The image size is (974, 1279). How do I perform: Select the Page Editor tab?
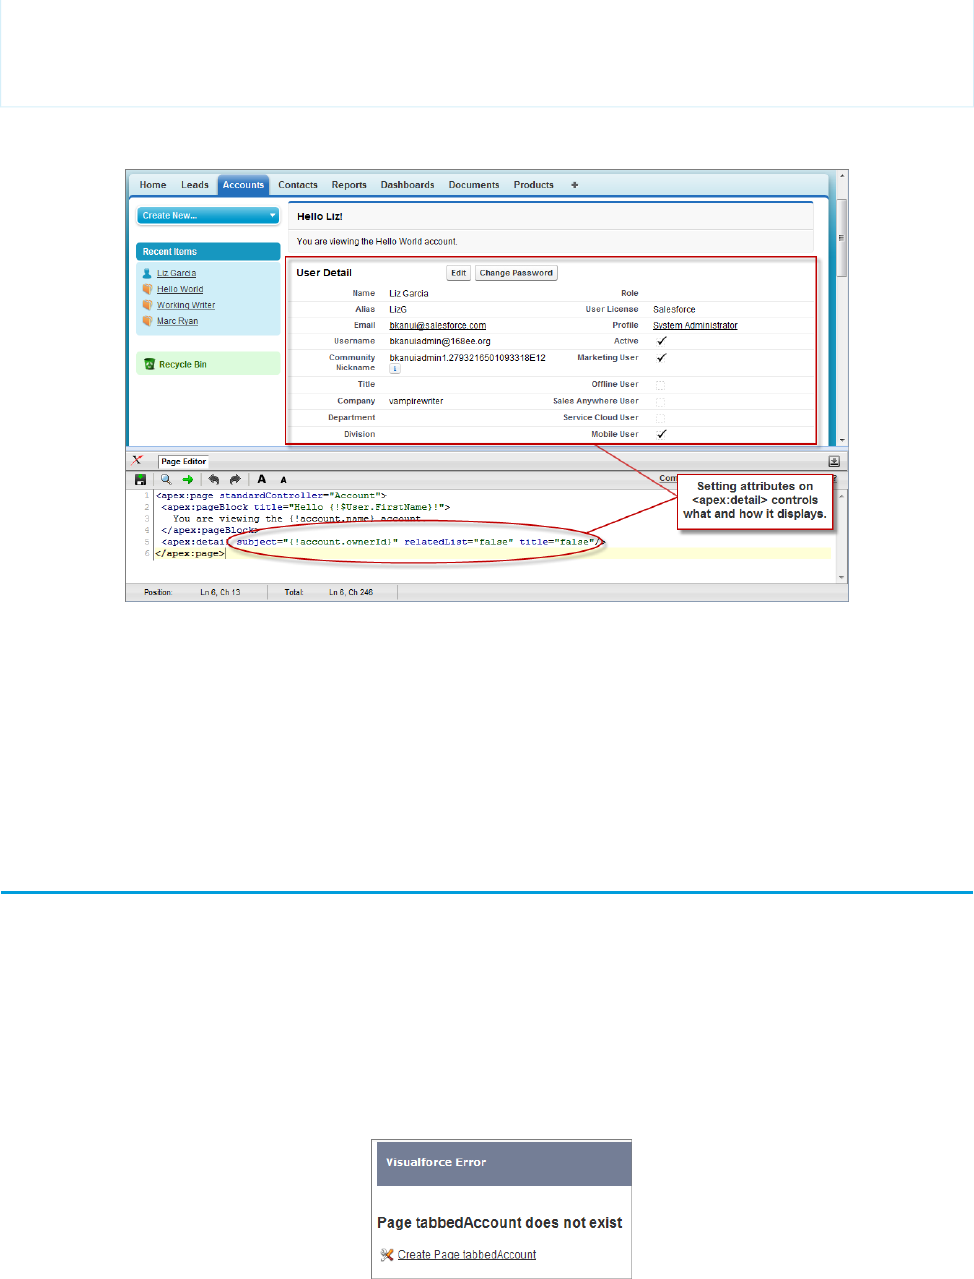[183, 462]
